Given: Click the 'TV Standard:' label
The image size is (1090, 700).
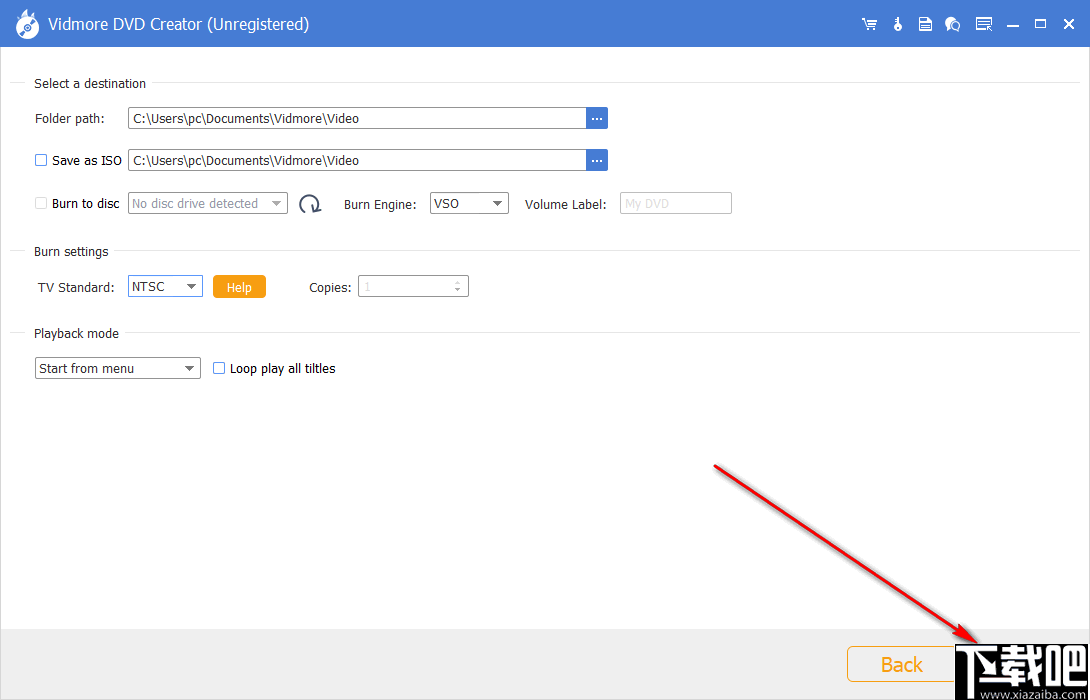Looking at the screenshot, I should pyautogui.click(x=76, y=287).
